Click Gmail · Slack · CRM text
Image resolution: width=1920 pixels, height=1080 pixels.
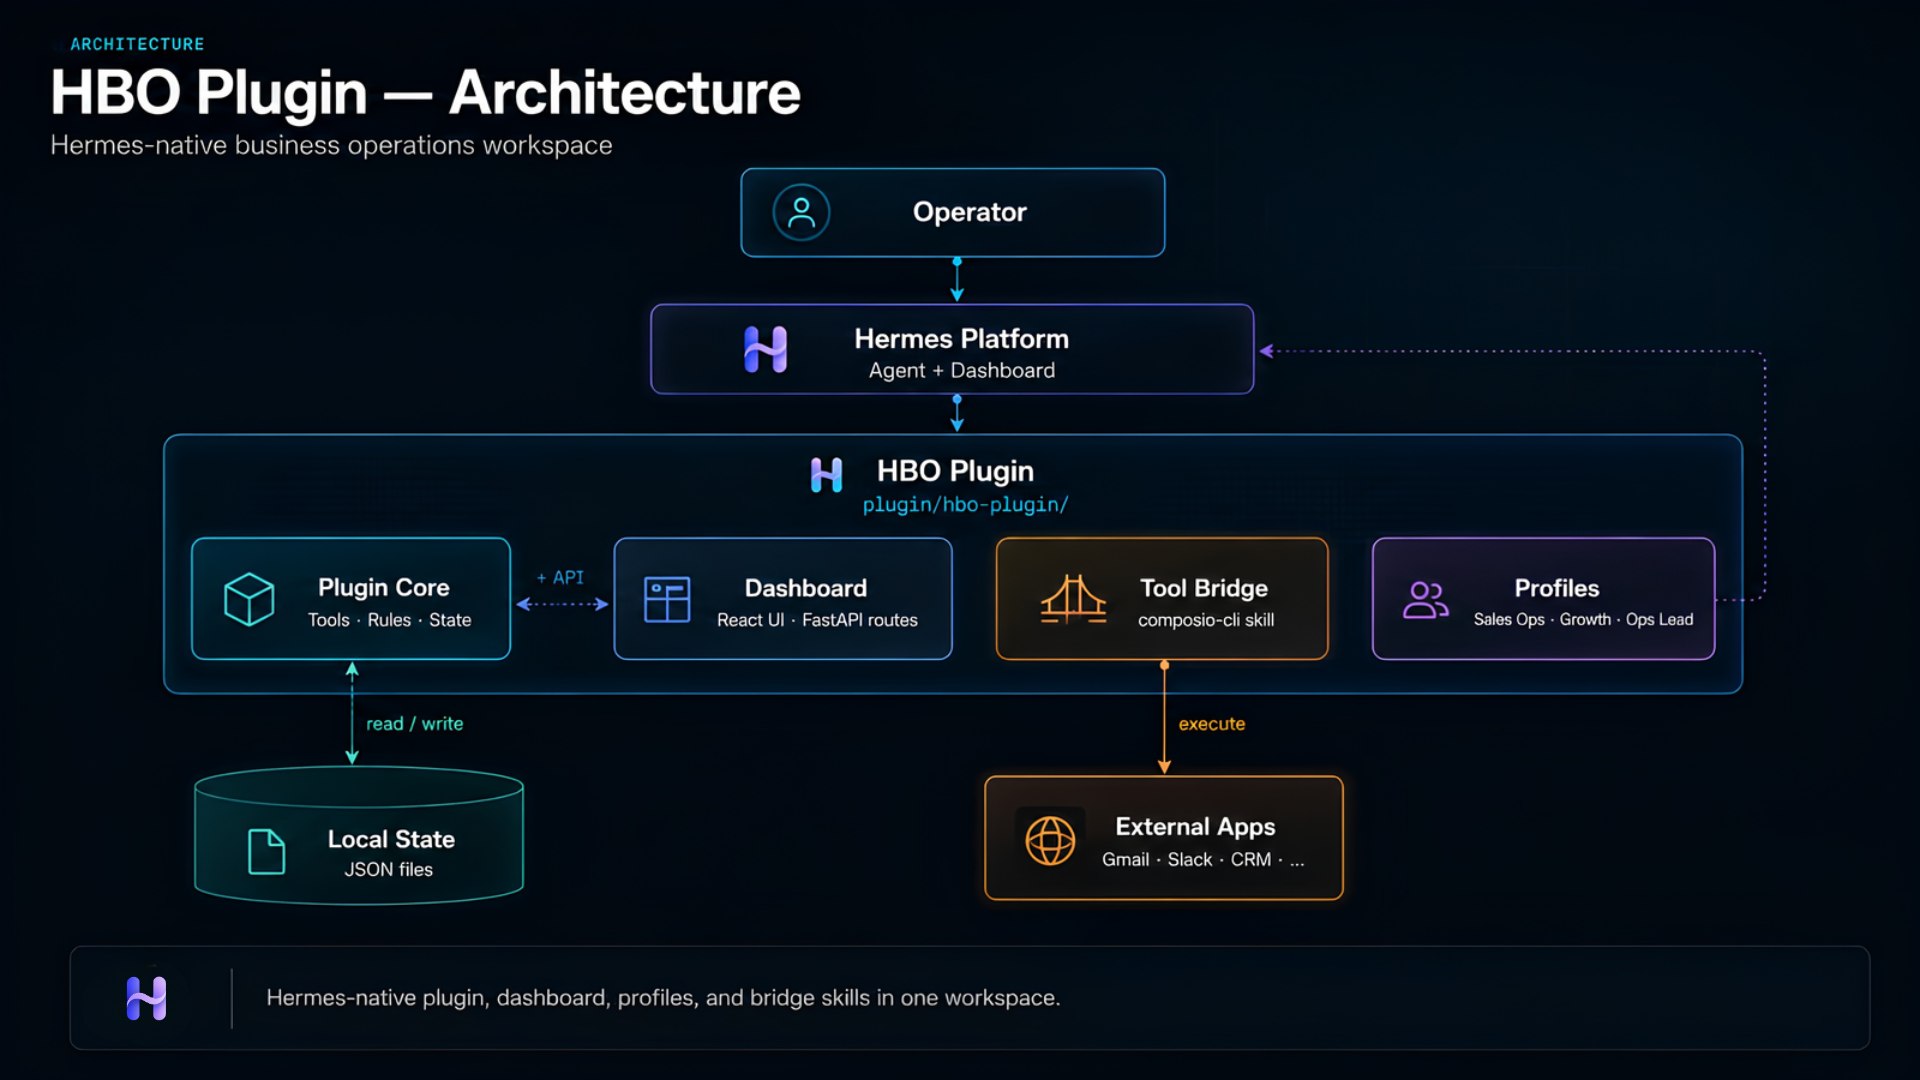point(1203,859)
